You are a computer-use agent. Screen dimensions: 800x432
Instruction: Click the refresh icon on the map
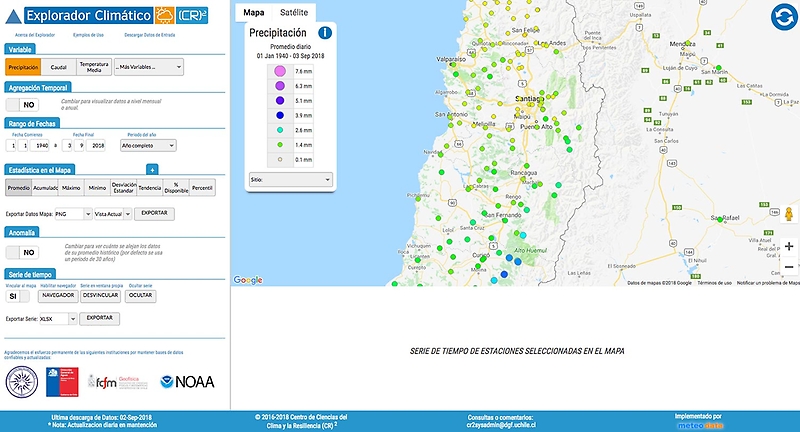point(782,18)
